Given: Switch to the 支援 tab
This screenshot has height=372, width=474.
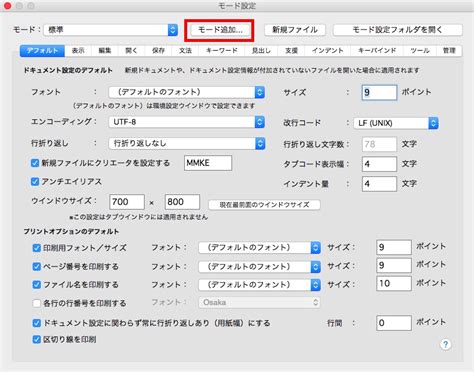Looking at the screenshot, I should tap(291, 51).
